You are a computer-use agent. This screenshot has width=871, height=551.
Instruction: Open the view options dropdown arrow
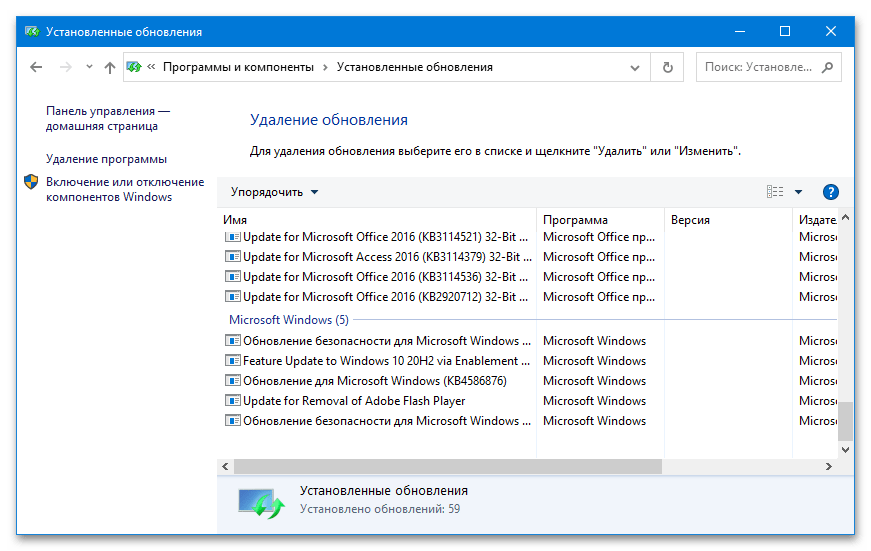[x=798, y=192]
